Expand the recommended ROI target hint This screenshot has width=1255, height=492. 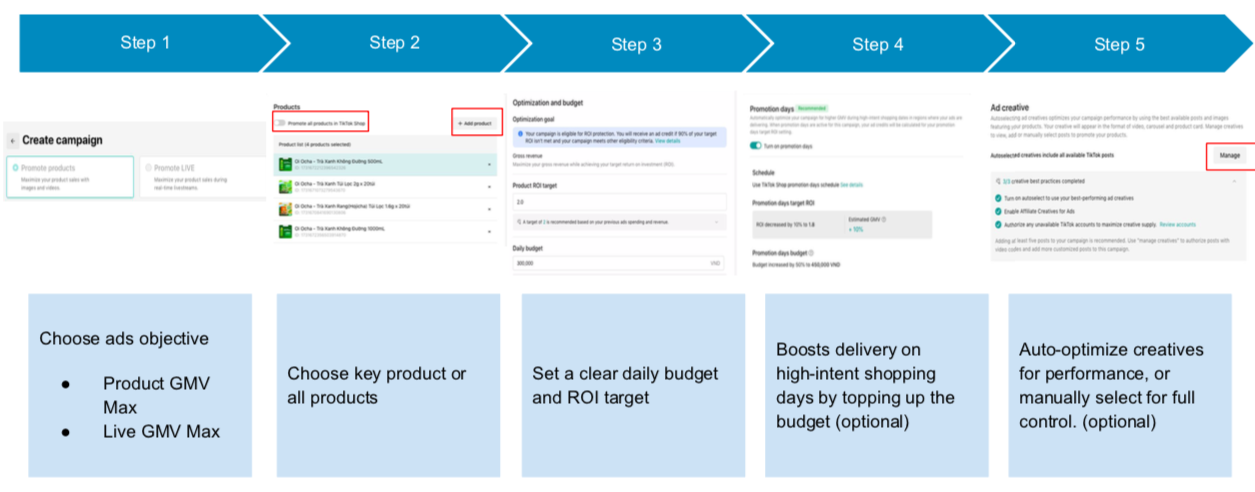[x=716, y=222]
